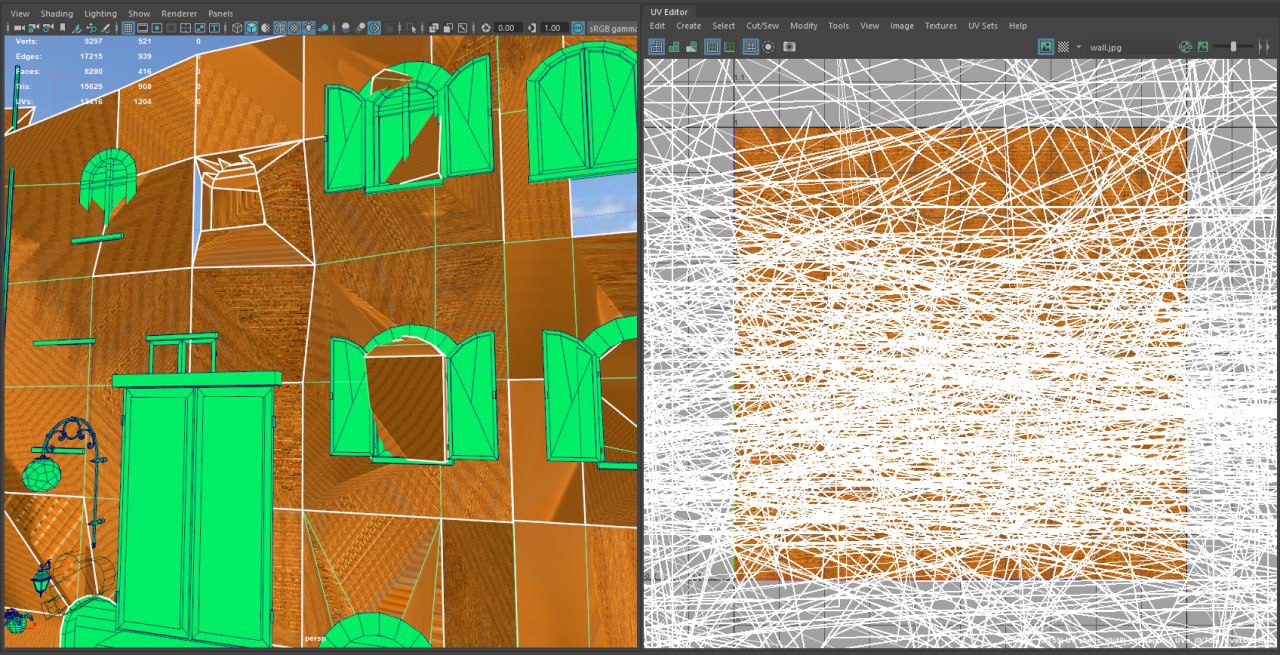Click the Screen Space Ambient Occlusion icon
The height and width of the screenshot is (655, 1280).
coord(346,28)
